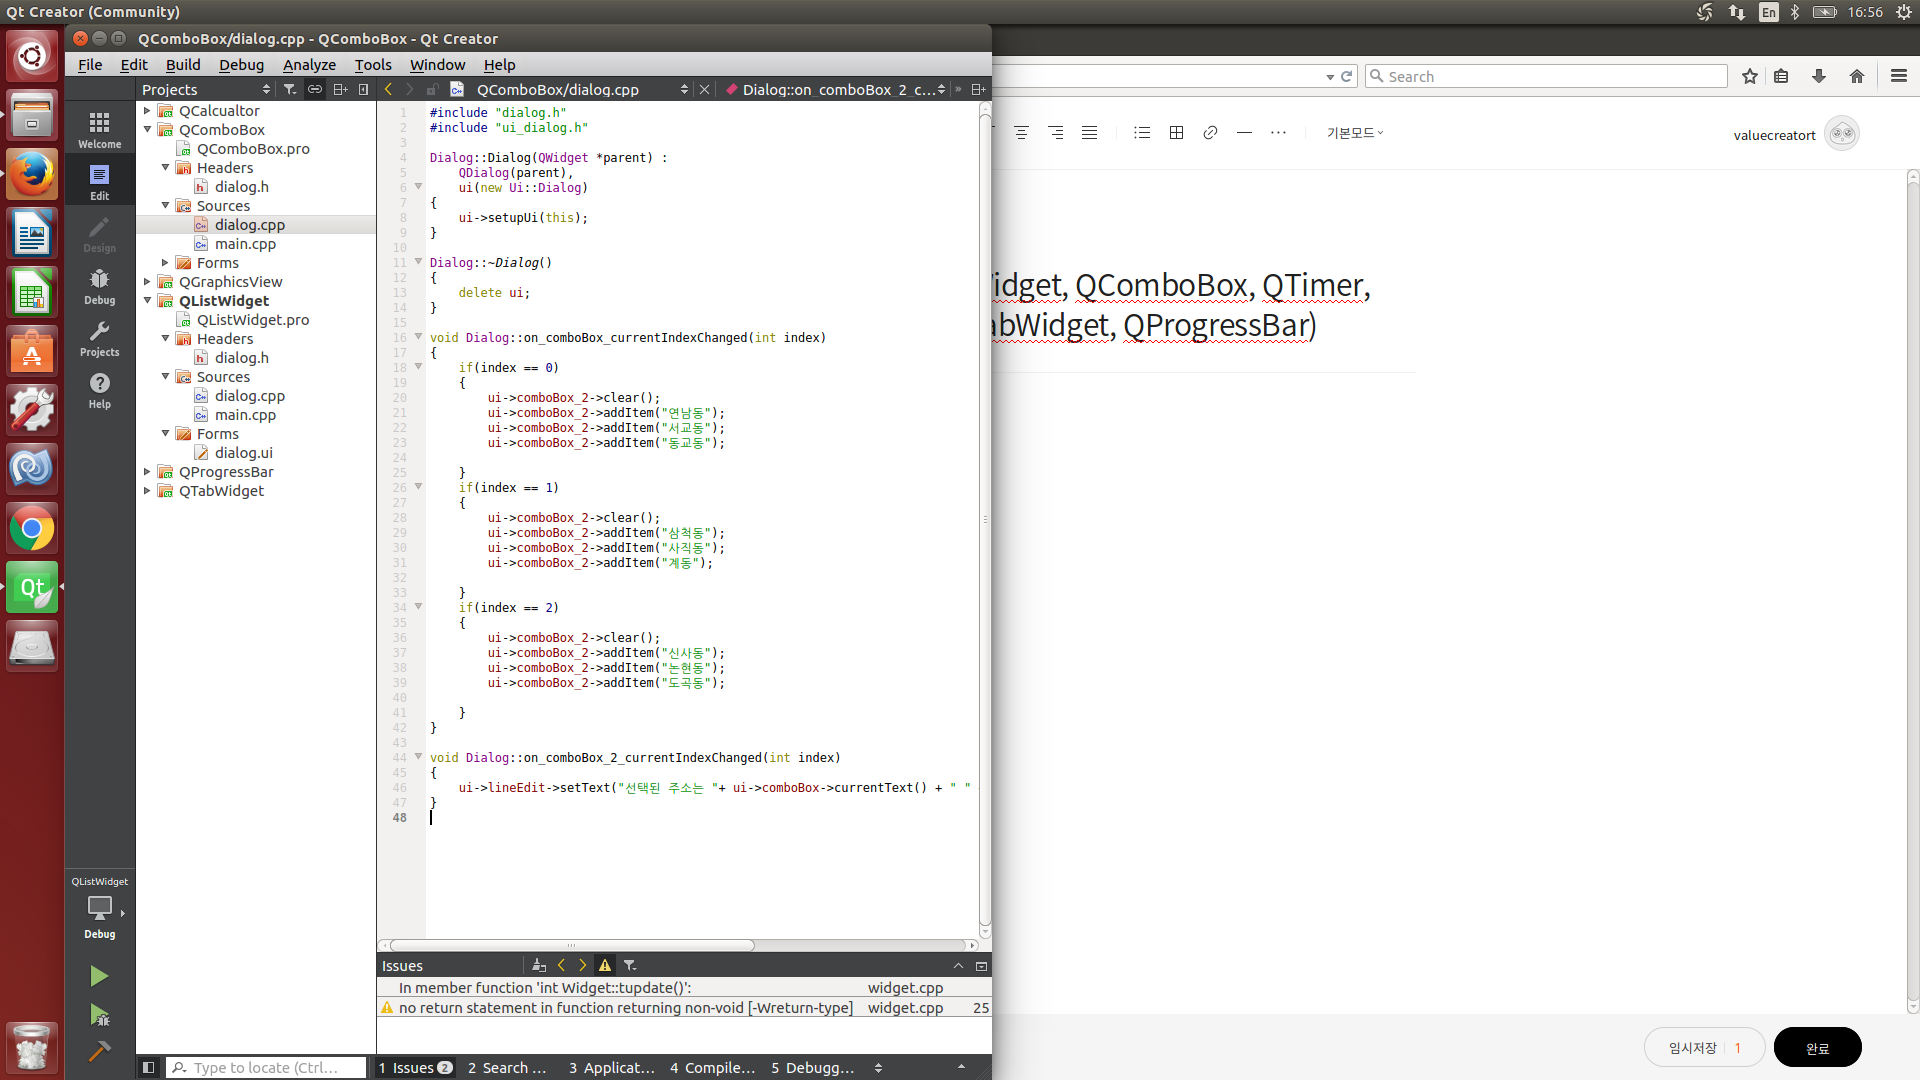Toggle the left sidebar visibility button
This screenshot has width=1920, height=1080.
point(148,1067)
